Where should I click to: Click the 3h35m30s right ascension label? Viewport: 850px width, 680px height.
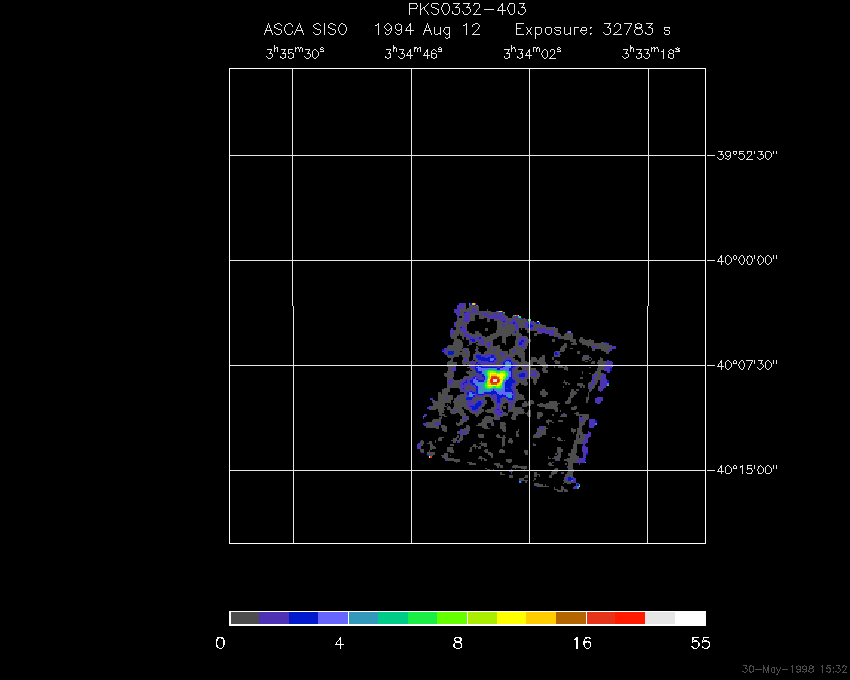click(295, 54)
